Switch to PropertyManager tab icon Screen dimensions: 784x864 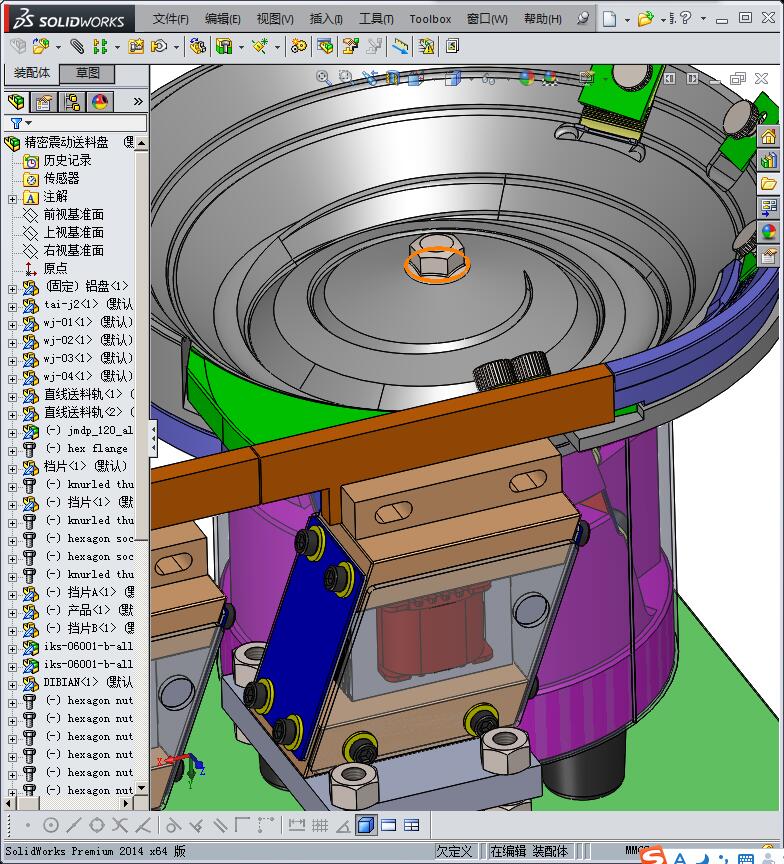(x=44, y=102)
